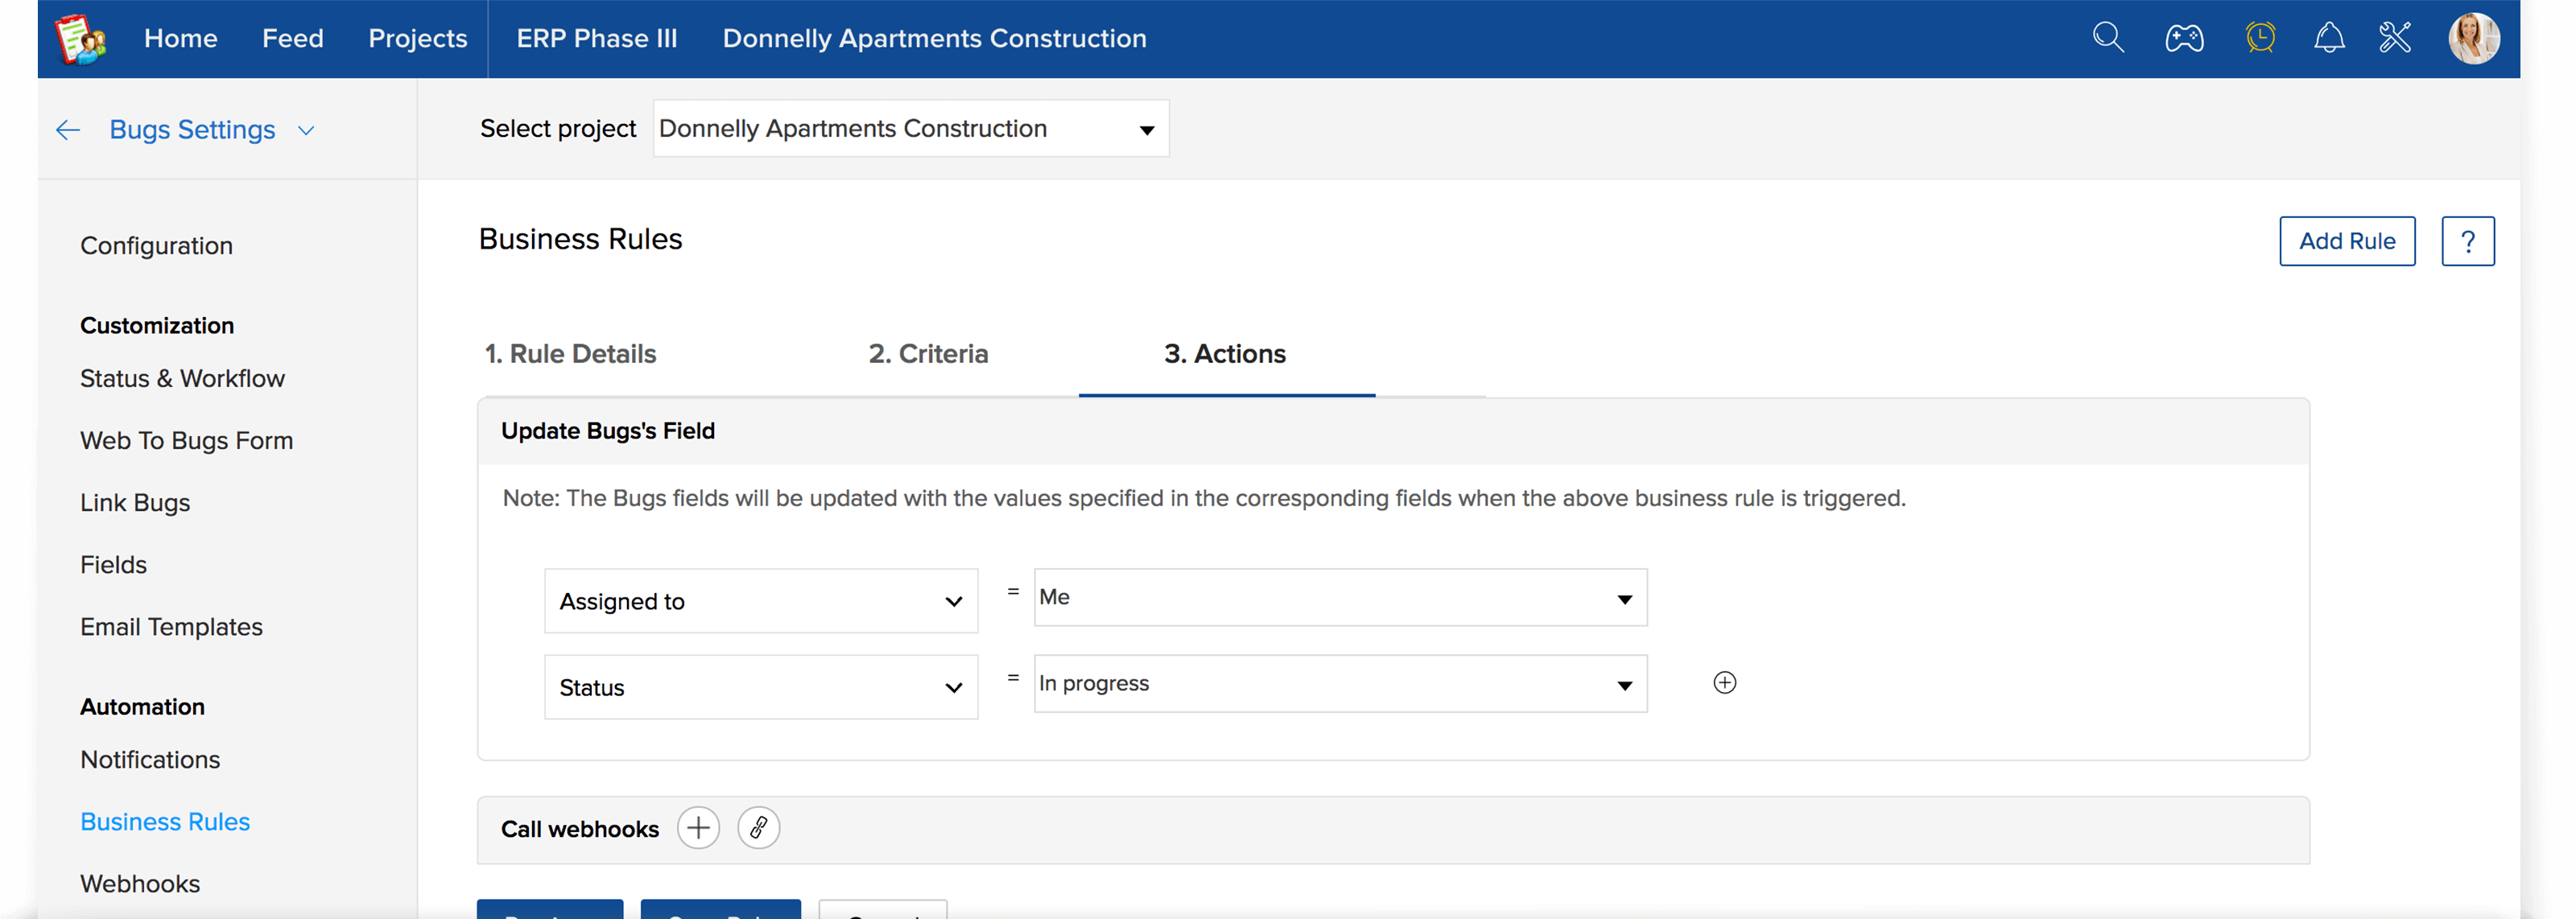2576x919 pixels.
Task: Open Web To Bugs Form
Action: point(186,441)
